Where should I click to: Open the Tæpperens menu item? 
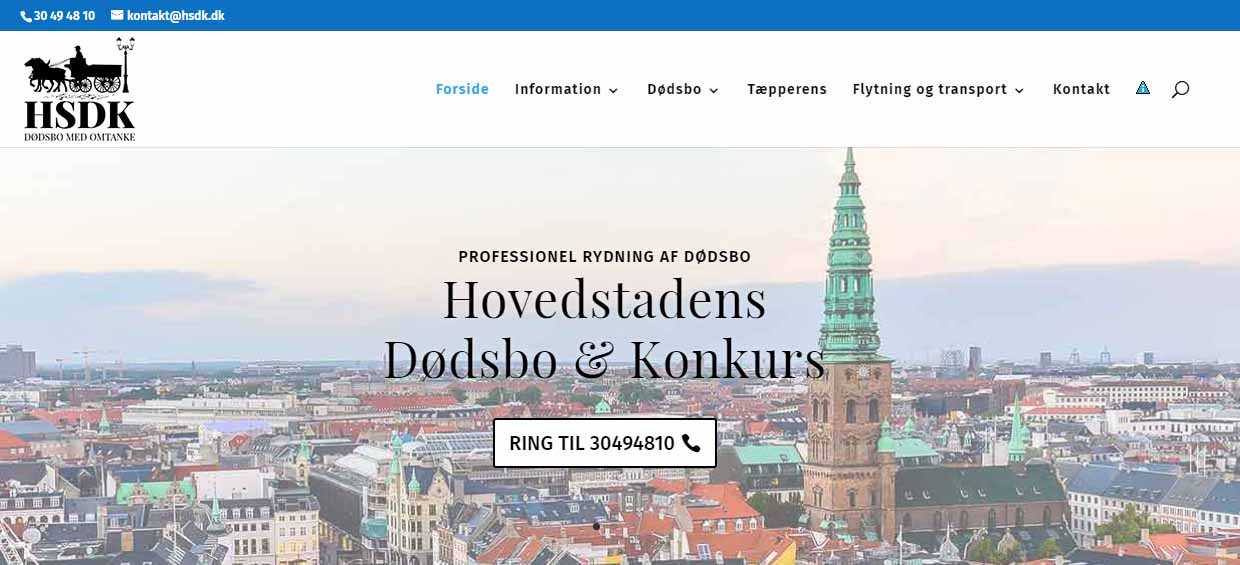(787, 89)
